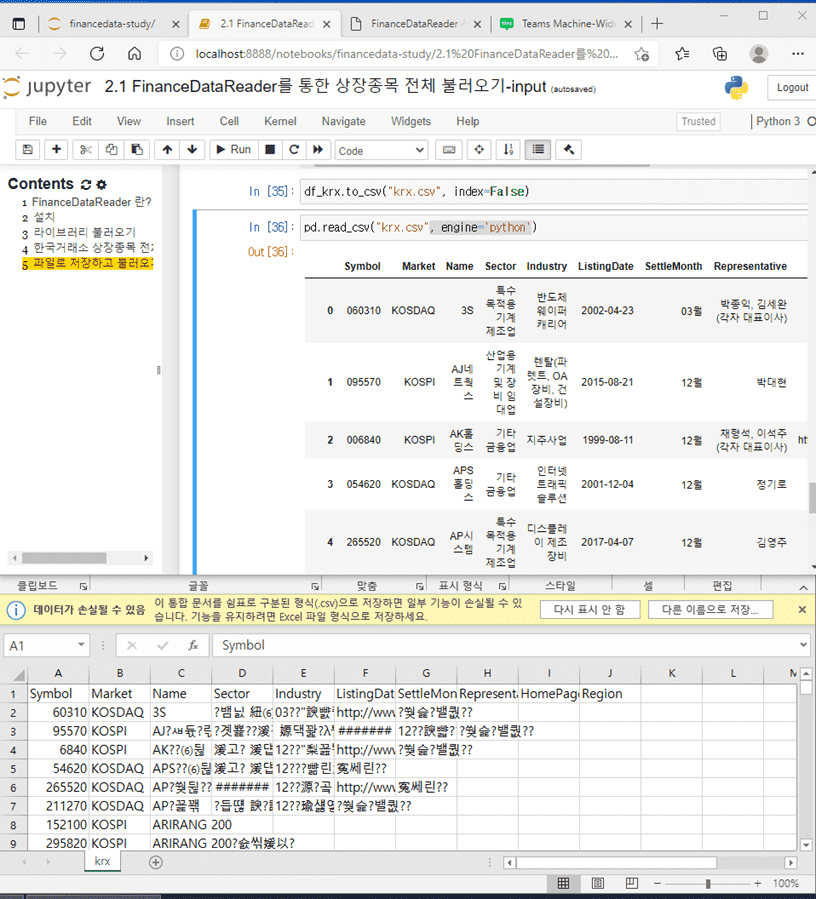Open the Jupyter Kernel menu

tap(280, 122)
